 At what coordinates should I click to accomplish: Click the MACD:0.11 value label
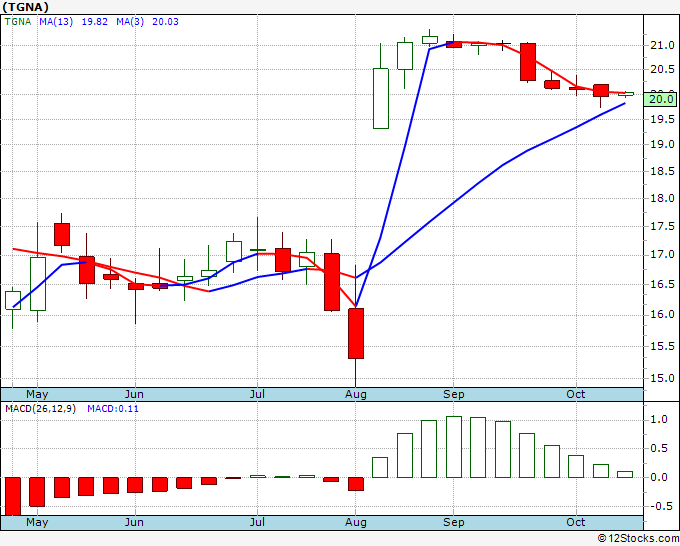coord(113,409)
